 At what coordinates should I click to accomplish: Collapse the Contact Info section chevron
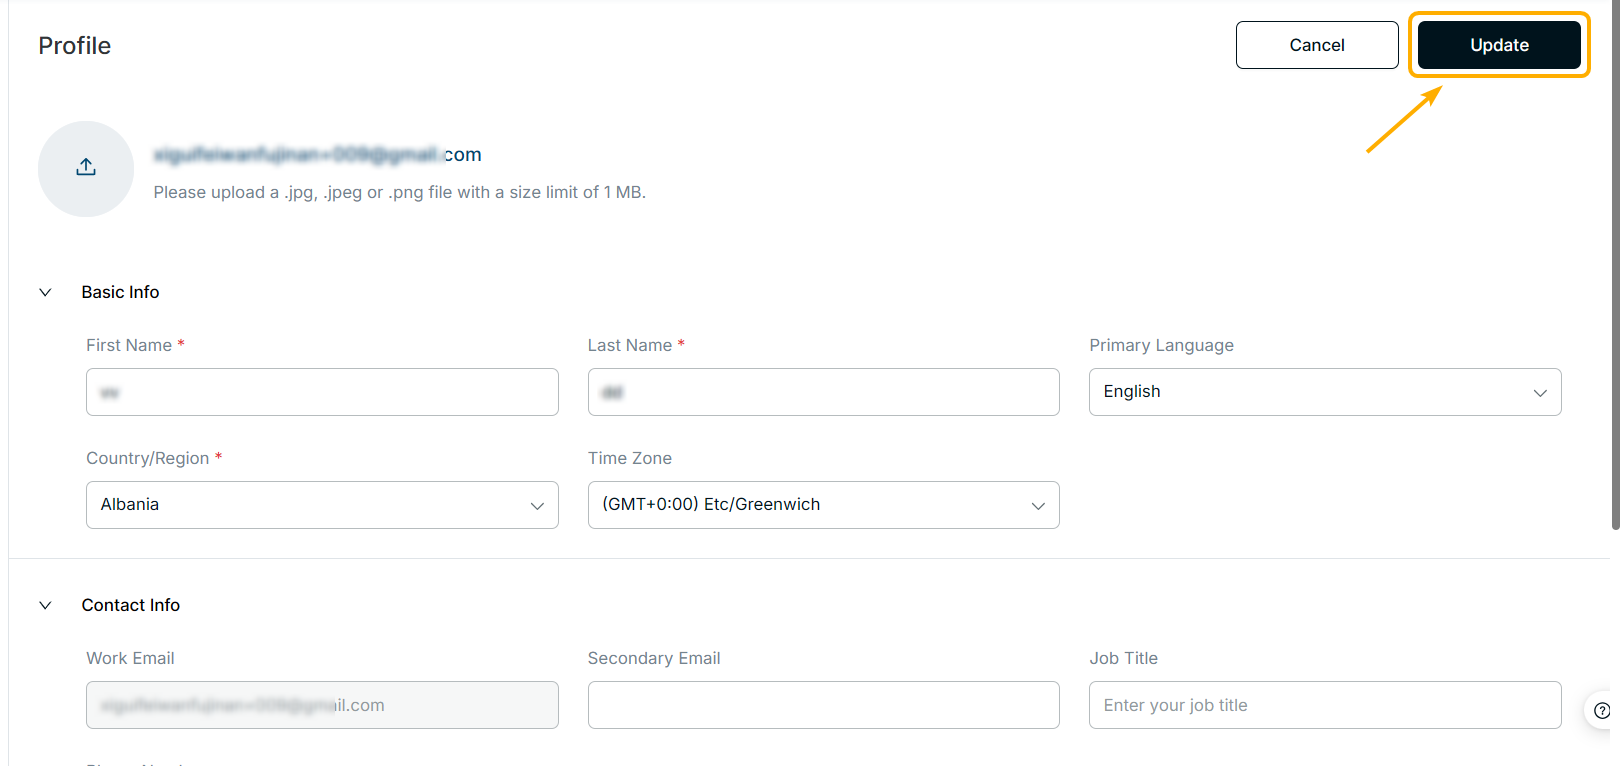[45, 605]
